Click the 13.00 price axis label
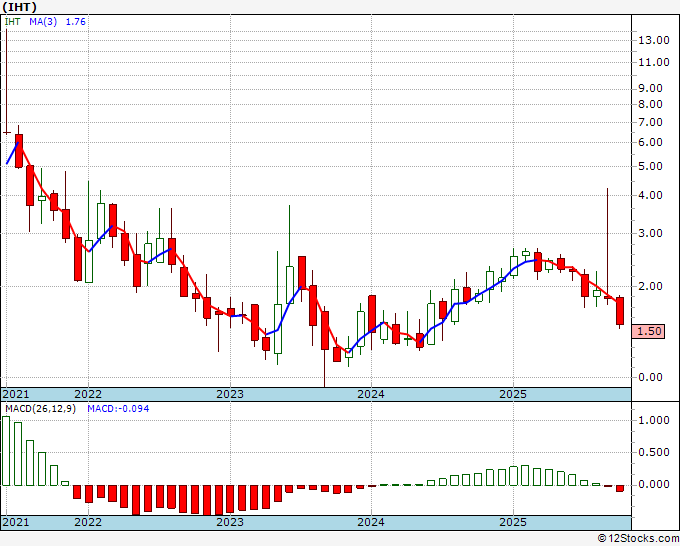680x546 pixels. click(654, 40)
